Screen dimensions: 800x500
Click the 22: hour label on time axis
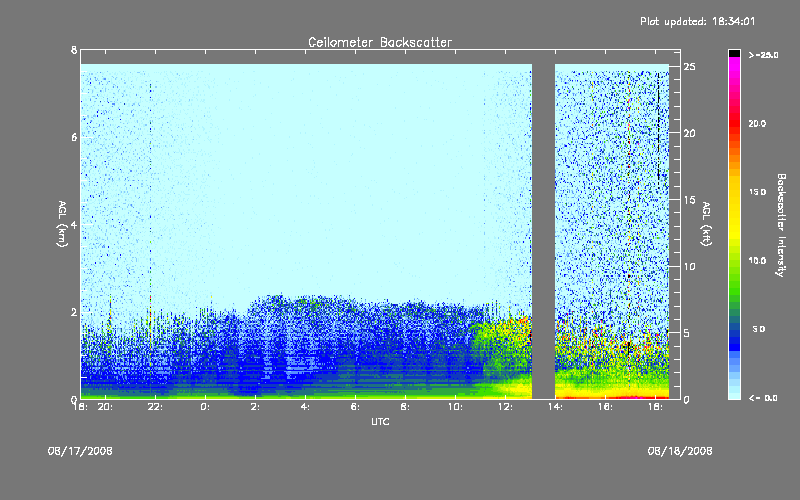155,407
